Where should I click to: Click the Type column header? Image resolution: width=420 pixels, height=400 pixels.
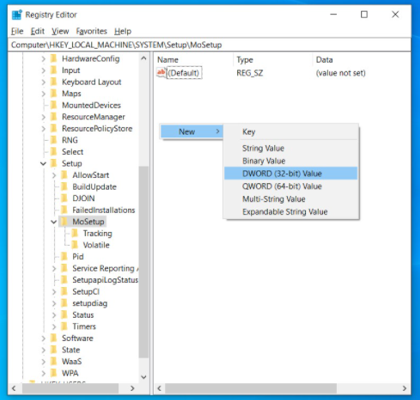click(x=274, y=60)
